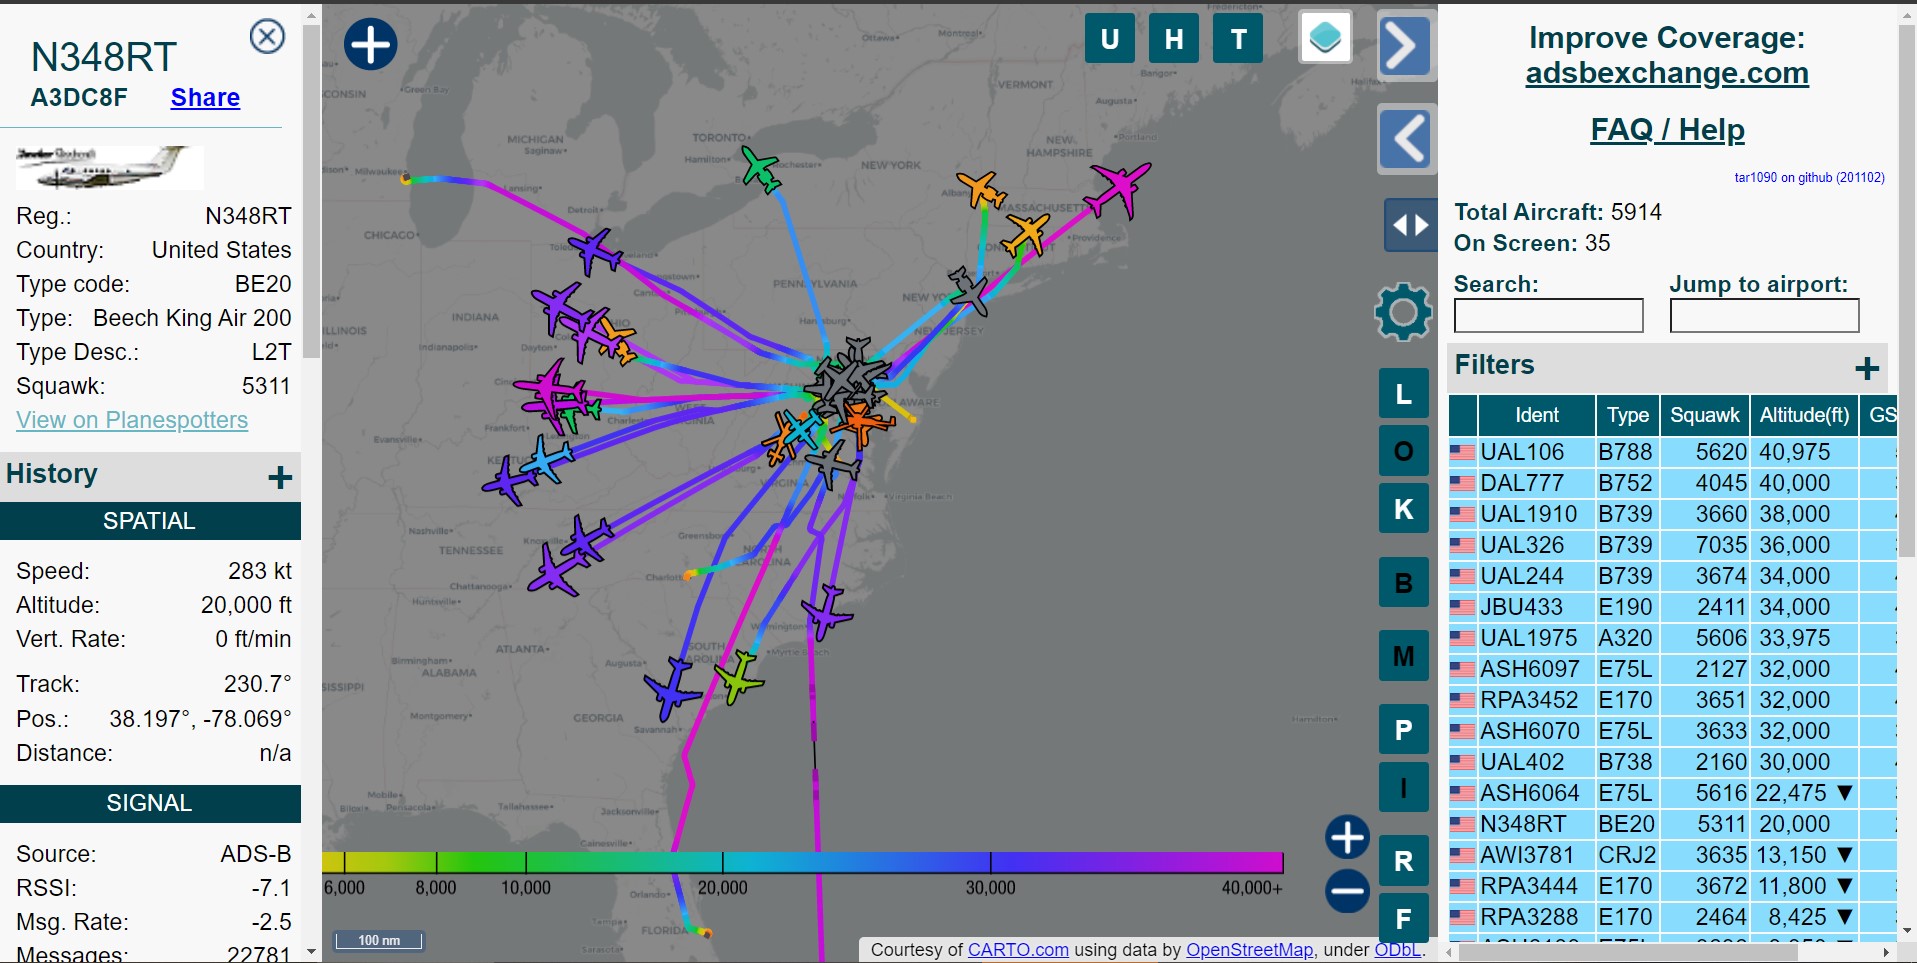This screenshot has width=1917, height=963.
Task: Zoom in with the round plus button
Action: [1347, 837]
